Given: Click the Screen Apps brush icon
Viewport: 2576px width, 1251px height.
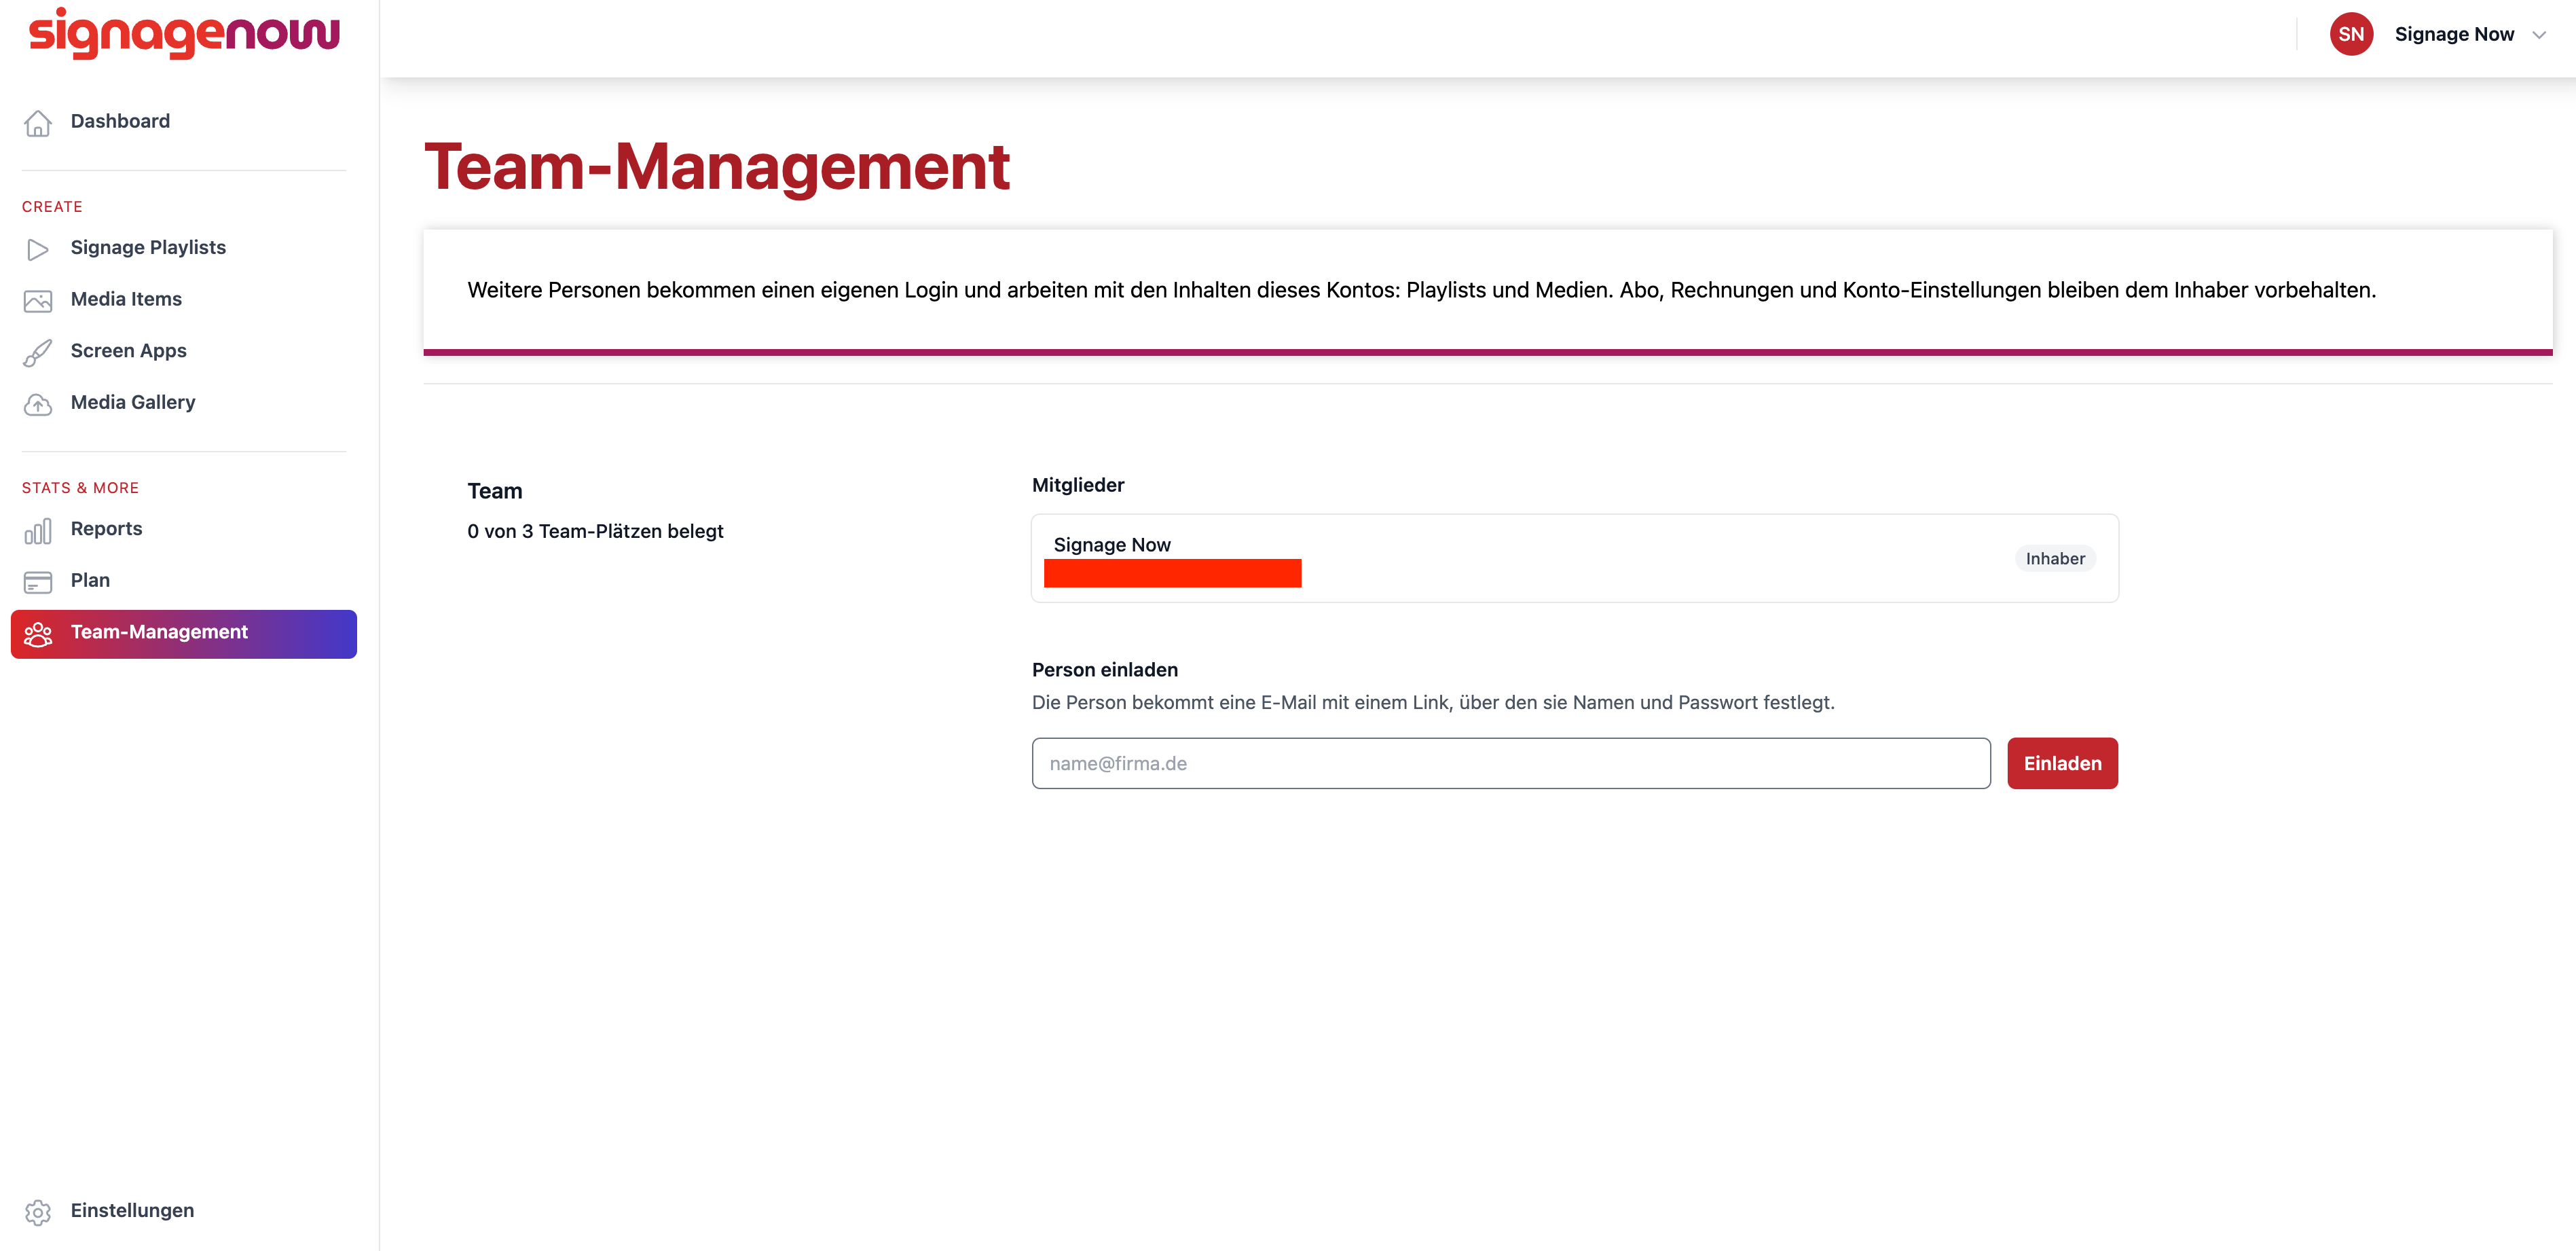Looking at the screenshot, I should click(x=38, y=352).
